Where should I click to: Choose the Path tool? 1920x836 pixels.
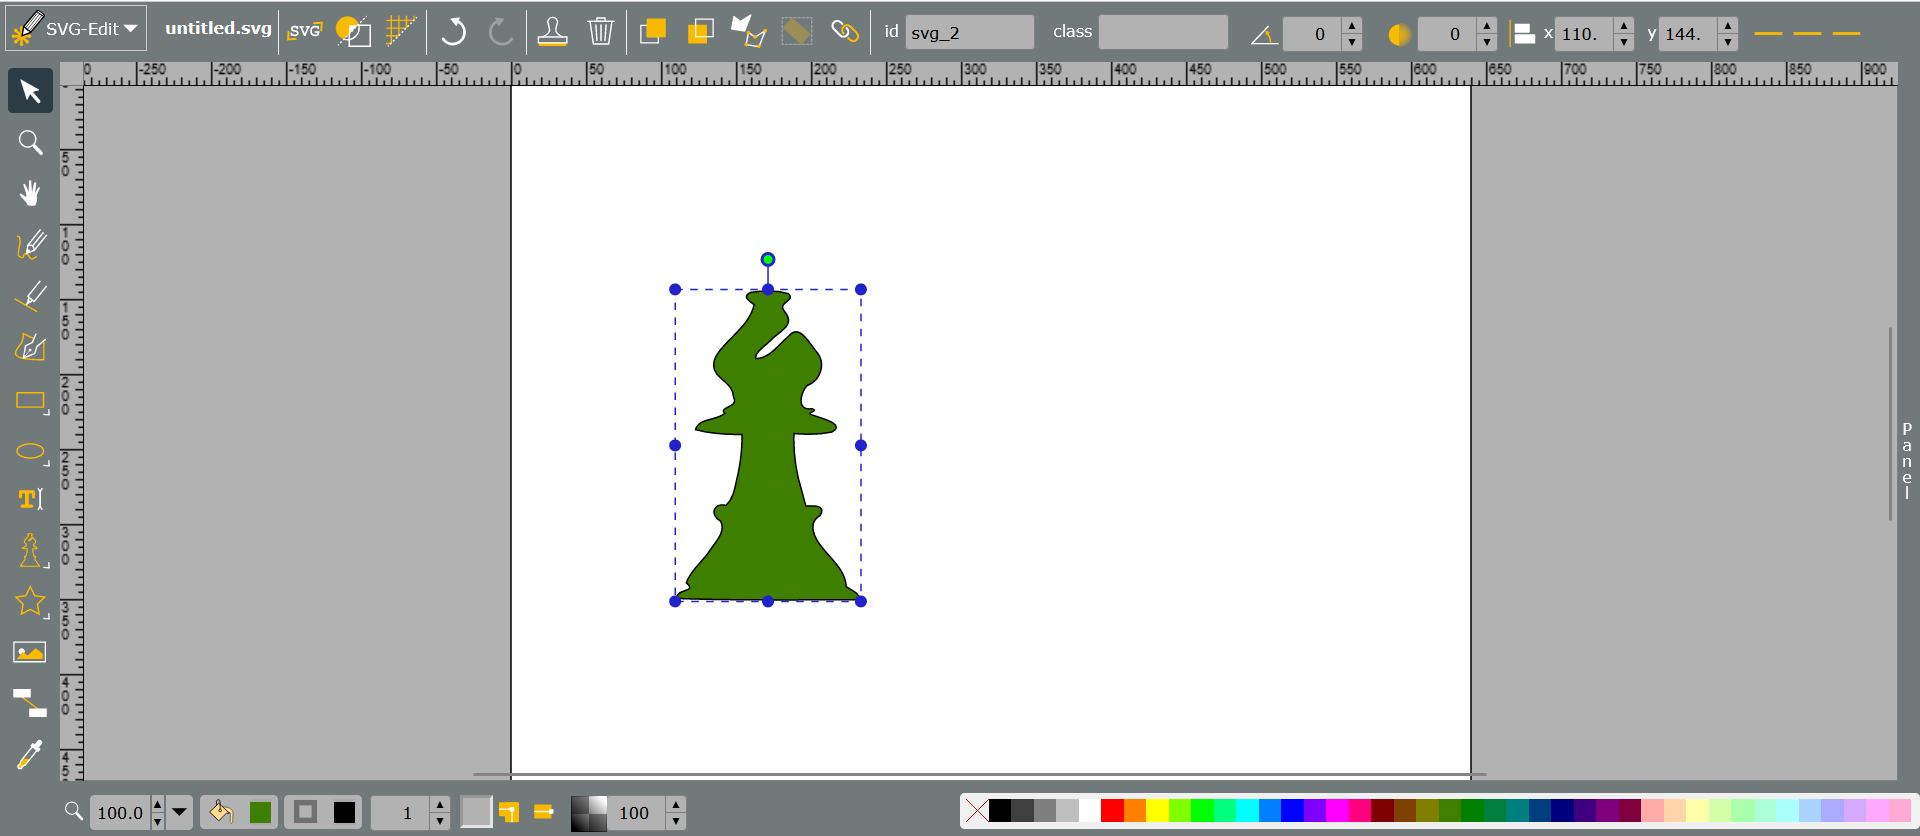point(30,346)
